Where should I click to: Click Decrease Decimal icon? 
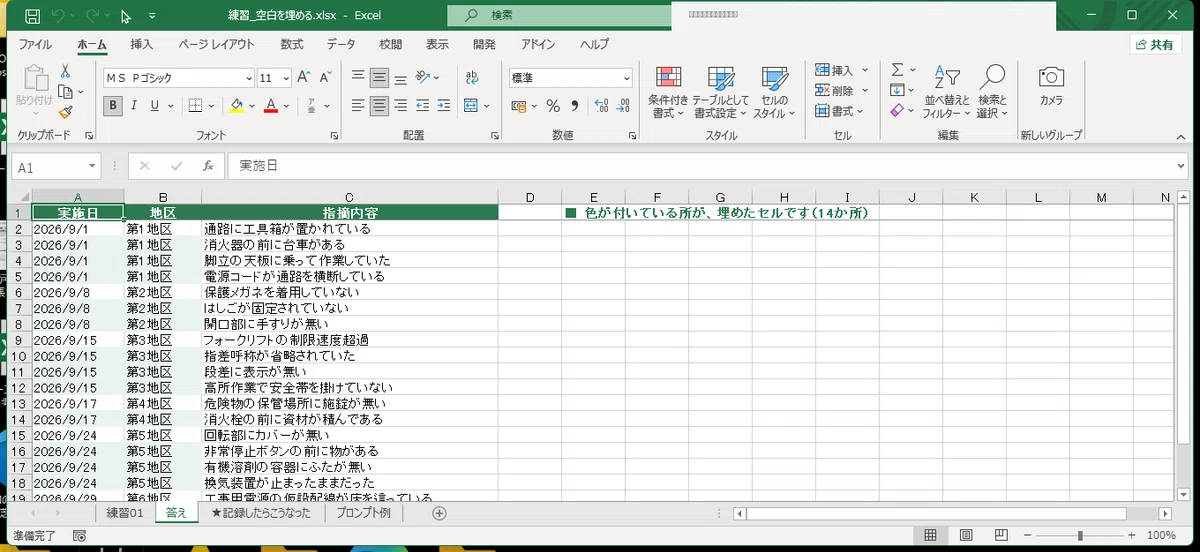tap(623, 106)
